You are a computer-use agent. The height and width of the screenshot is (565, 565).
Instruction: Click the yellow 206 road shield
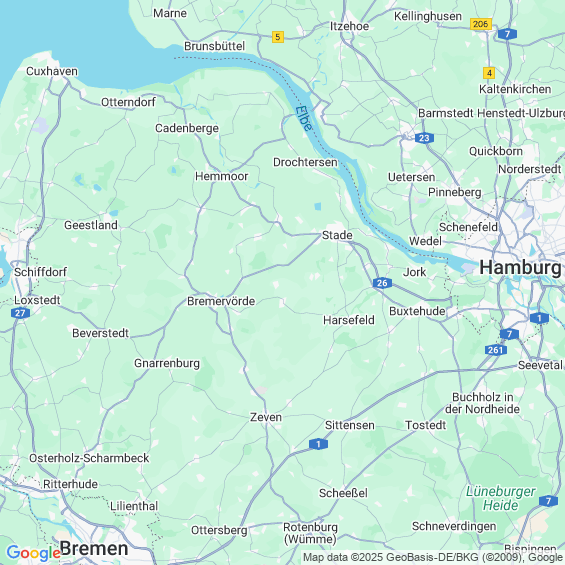[481, 24]
